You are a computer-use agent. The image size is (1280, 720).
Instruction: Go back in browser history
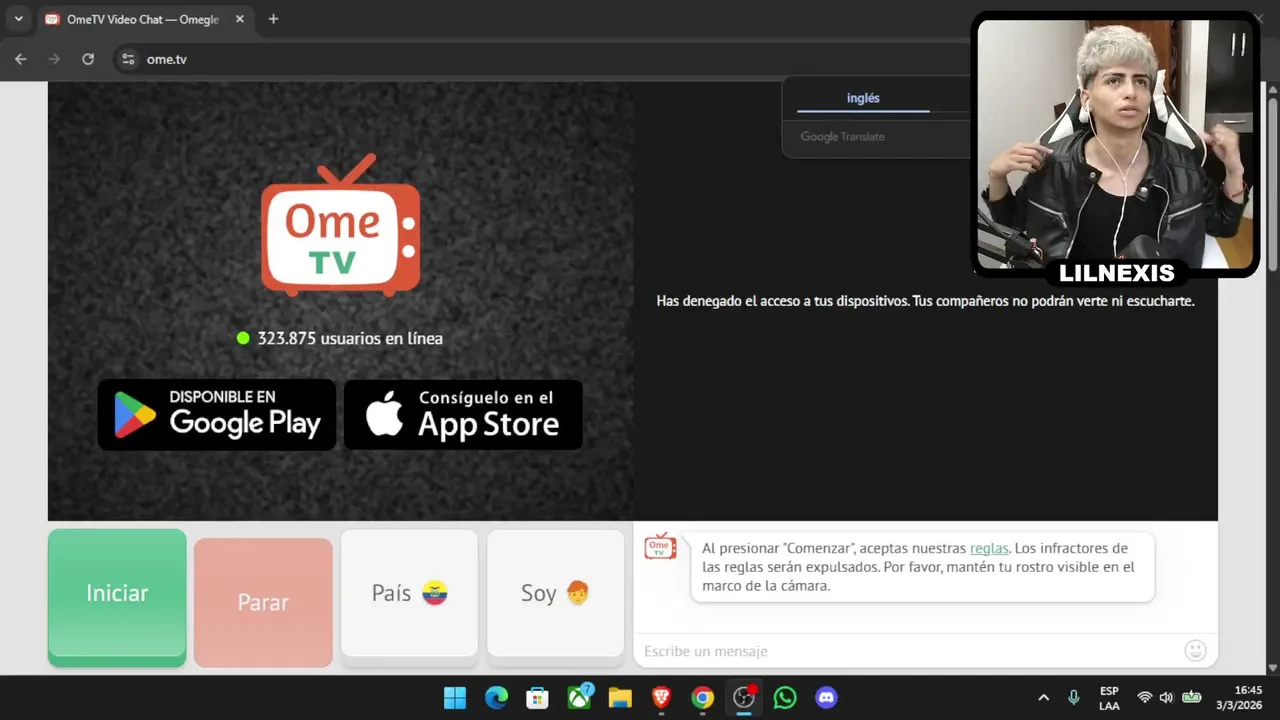coord(20,59)
